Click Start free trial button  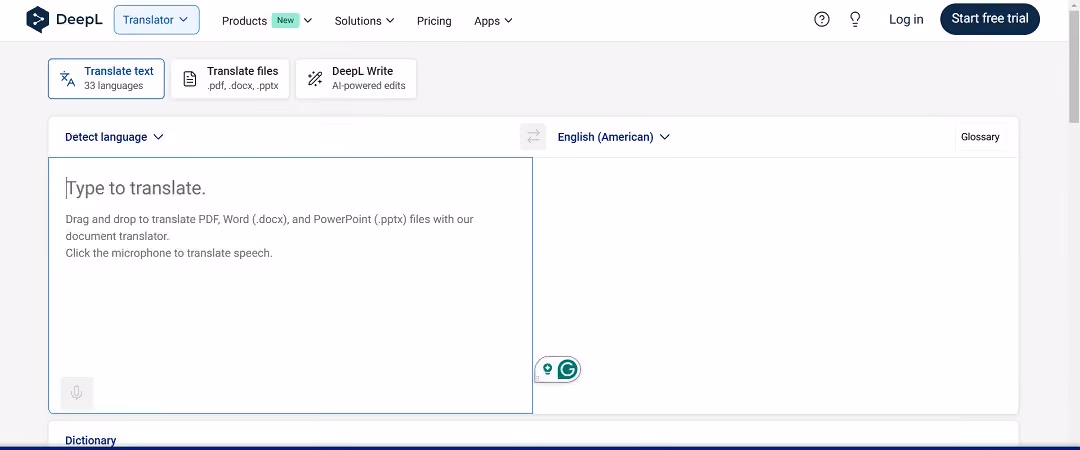pos(990,19)
